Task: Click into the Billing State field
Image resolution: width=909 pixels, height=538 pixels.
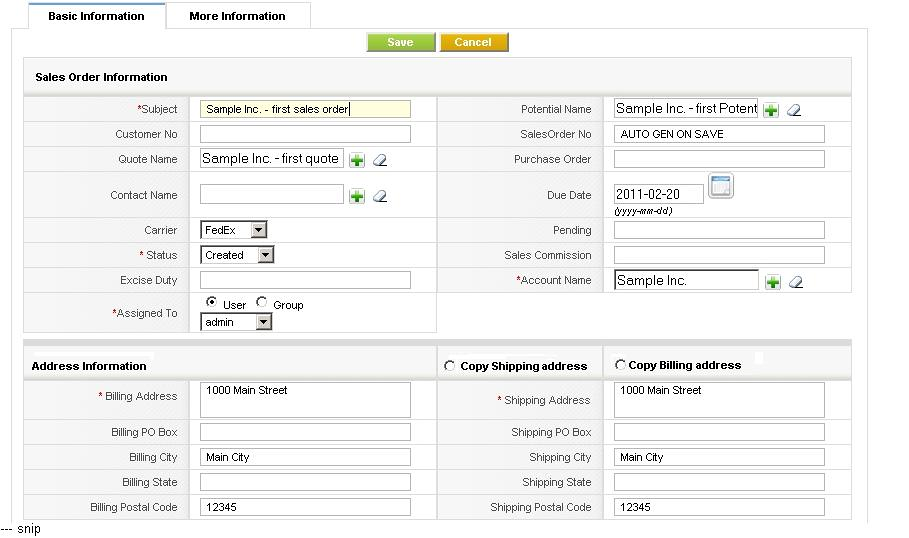Action: (x=306, y=482)
